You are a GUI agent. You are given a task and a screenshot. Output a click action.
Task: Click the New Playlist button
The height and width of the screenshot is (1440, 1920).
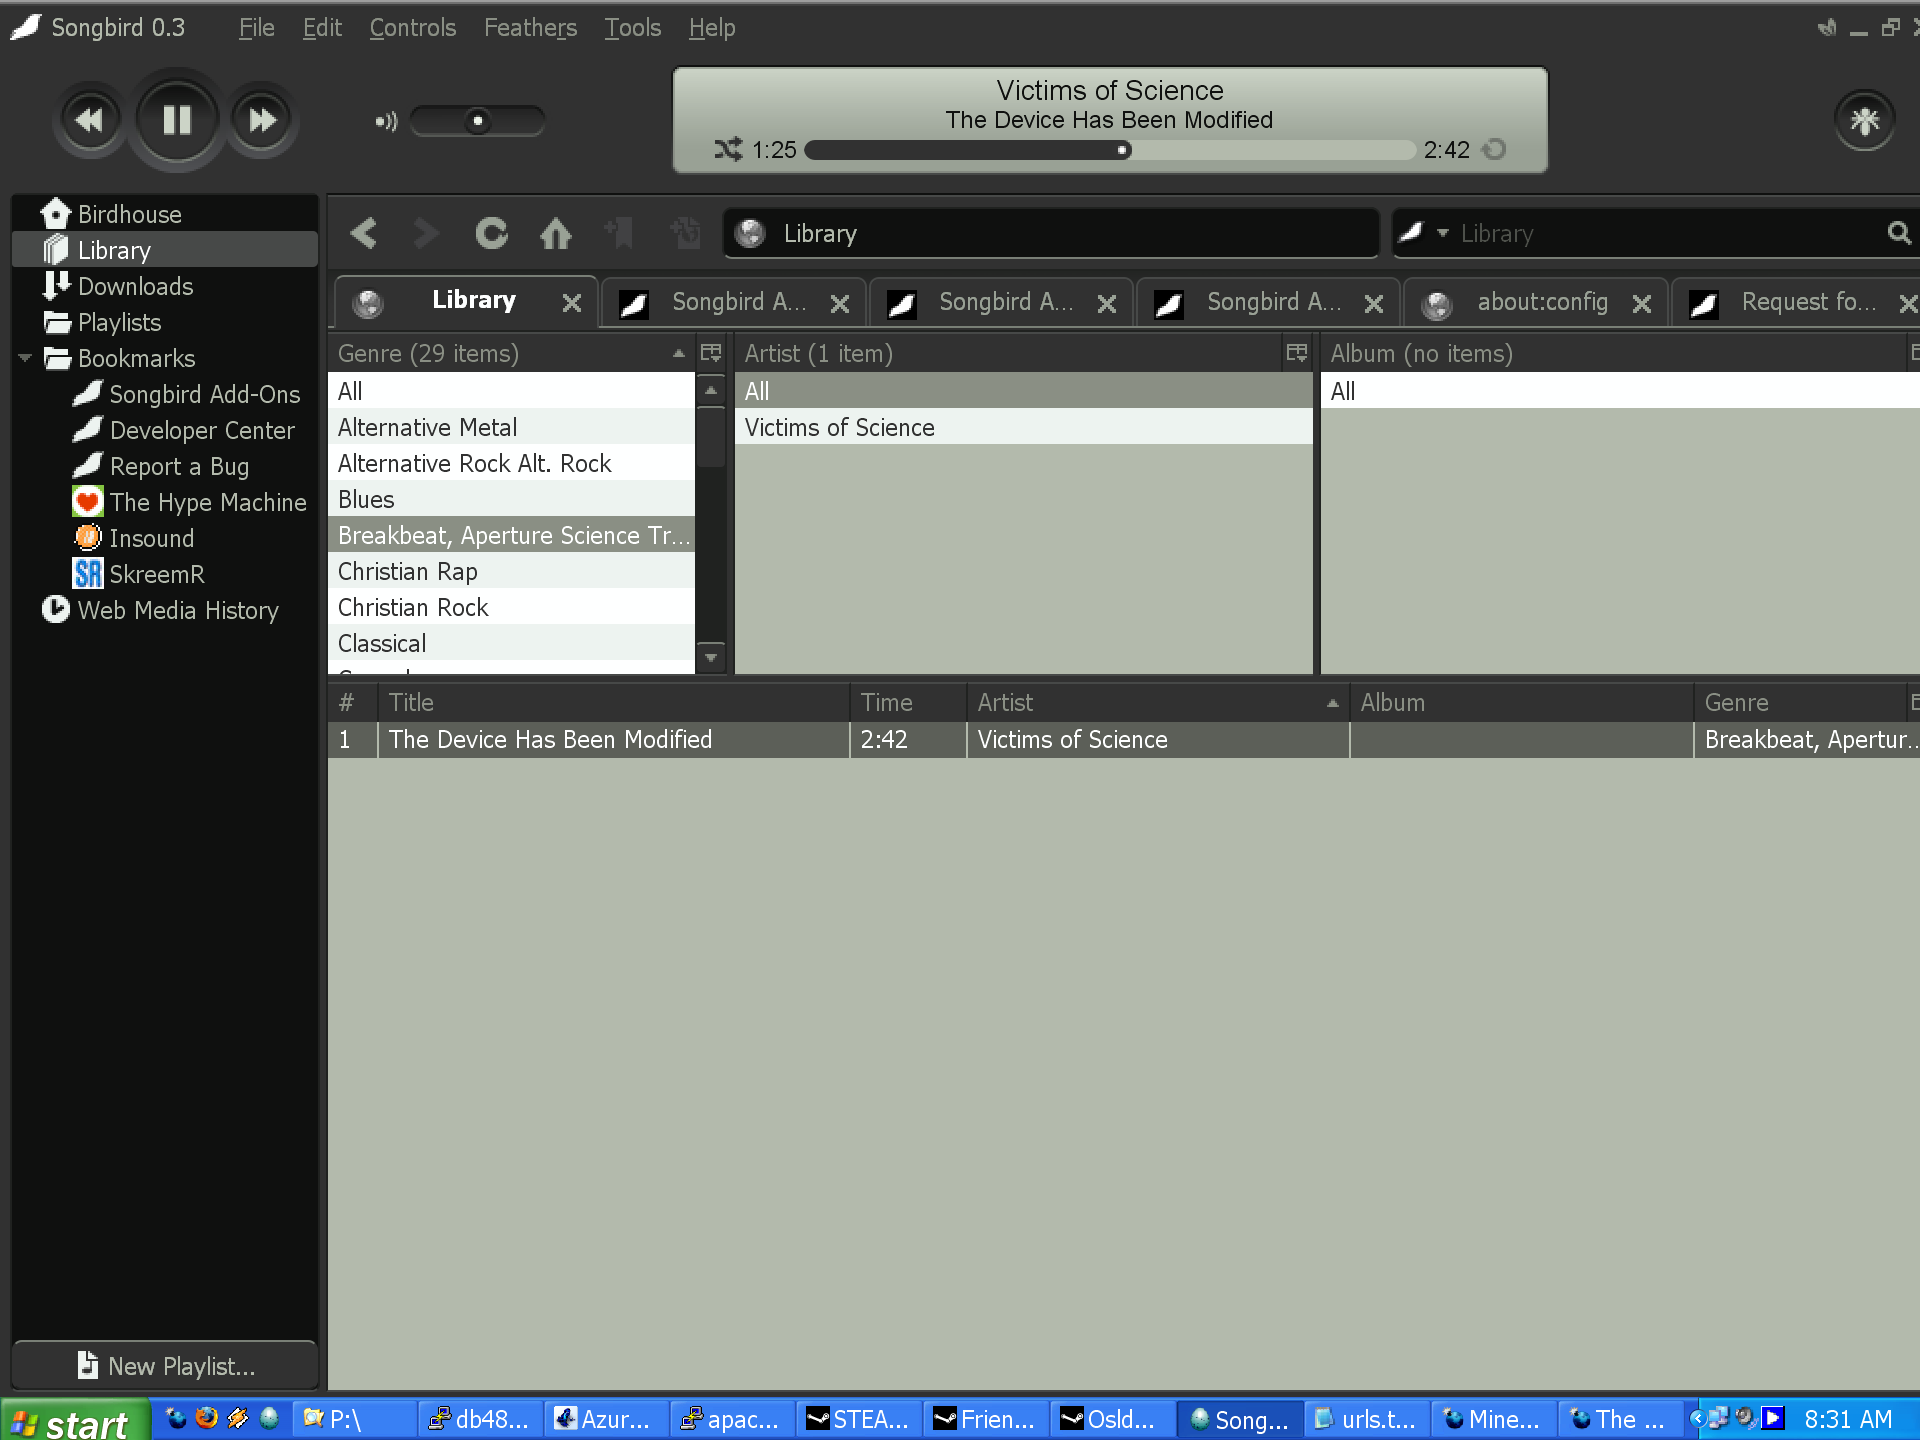pyautogui.click(x=165, y=1365)
